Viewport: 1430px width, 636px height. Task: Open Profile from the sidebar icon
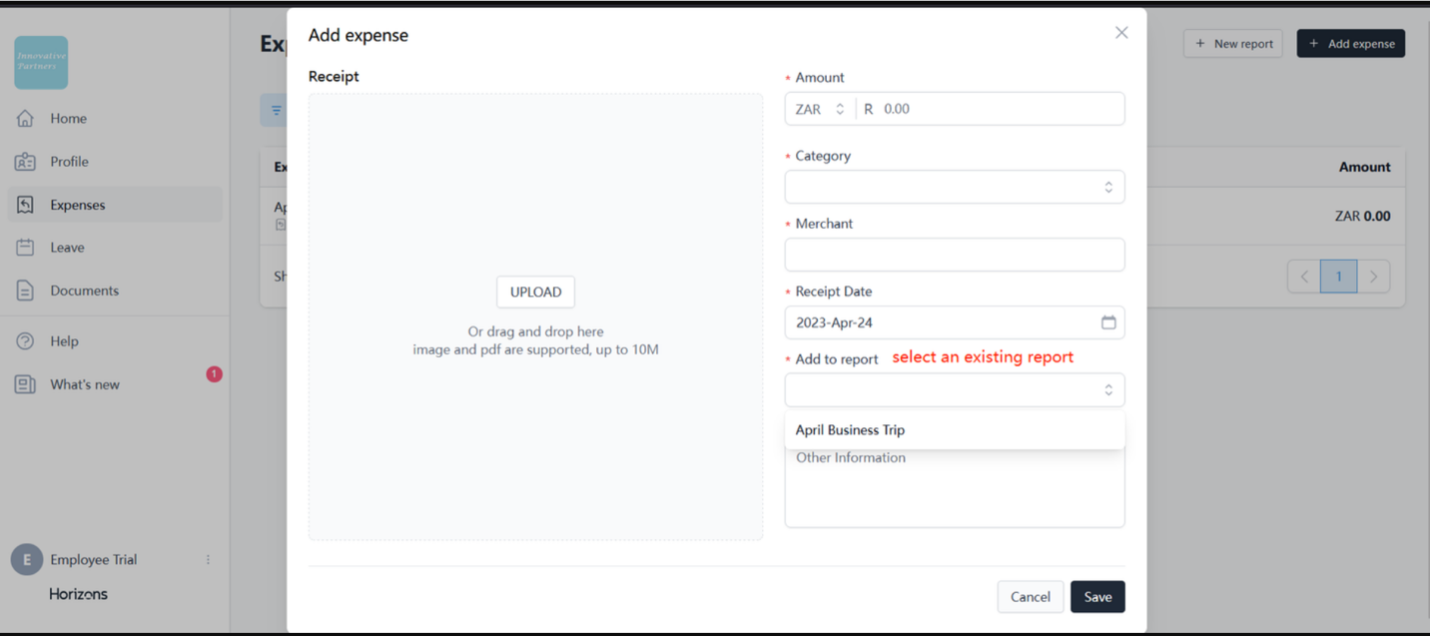(26, 162)
